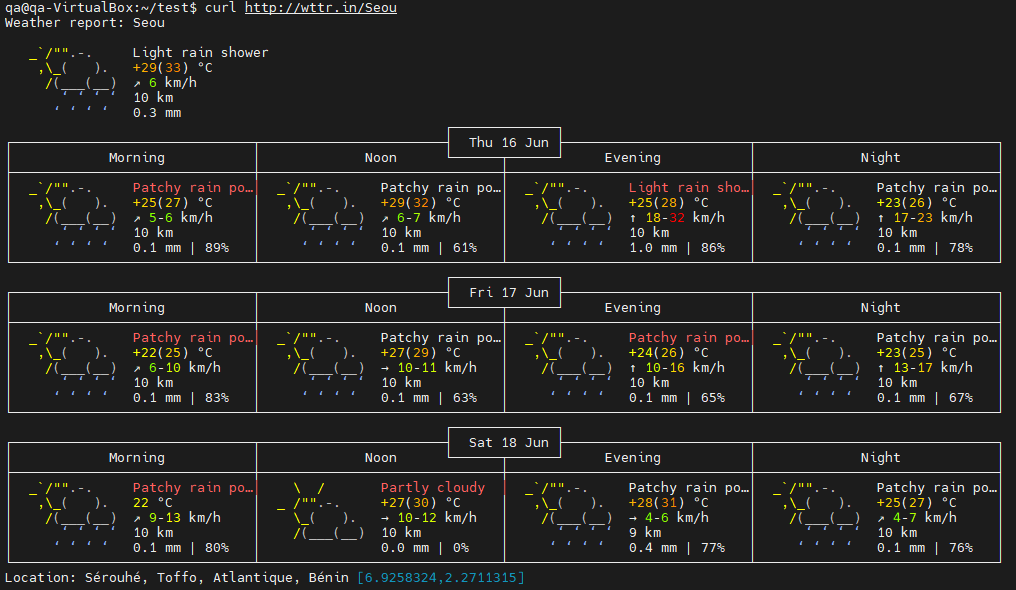Click the Fri 17 Jun Noon weather icon

click(x=321, y=367)
